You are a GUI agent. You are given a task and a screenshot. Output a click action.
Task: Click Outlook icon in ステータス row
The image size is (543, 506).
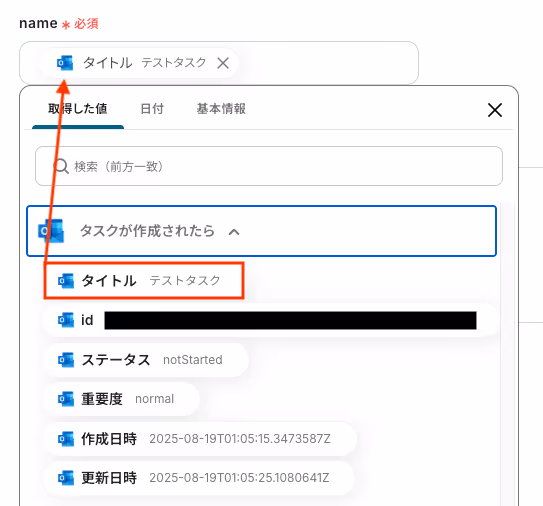tap(66, 360)
